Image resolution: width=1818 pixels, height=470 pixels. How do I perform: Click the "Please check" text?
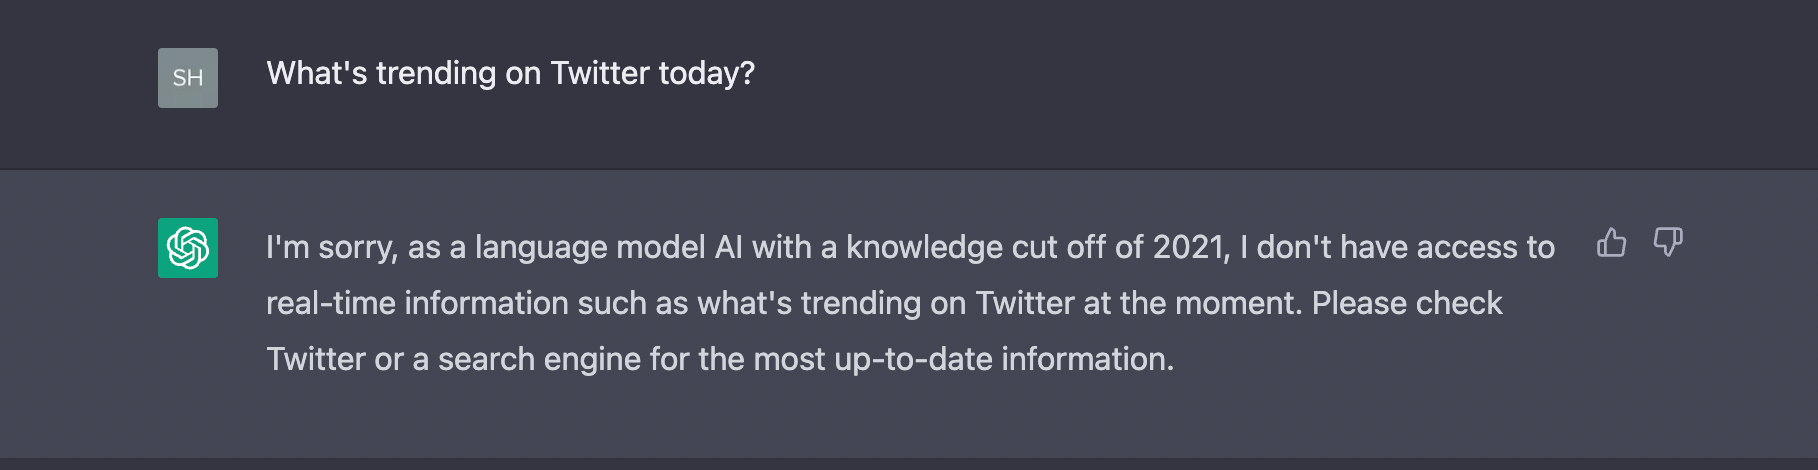click(x=1406, y=303)
